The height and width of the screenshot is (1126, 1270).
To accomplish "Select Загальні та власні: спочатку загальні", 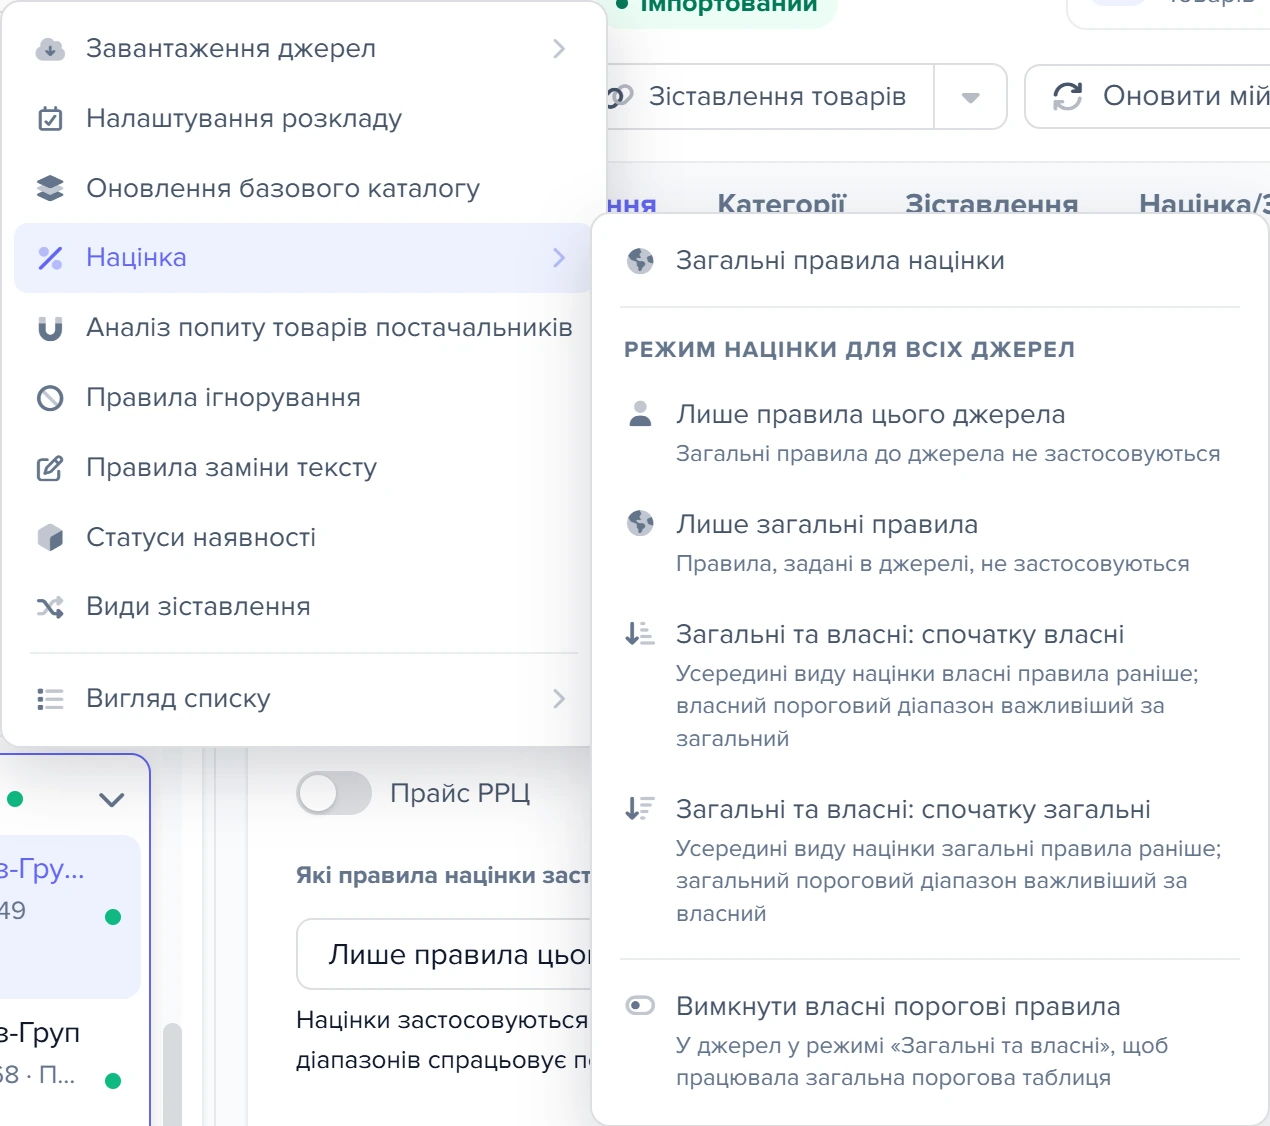I will [930, 861].
